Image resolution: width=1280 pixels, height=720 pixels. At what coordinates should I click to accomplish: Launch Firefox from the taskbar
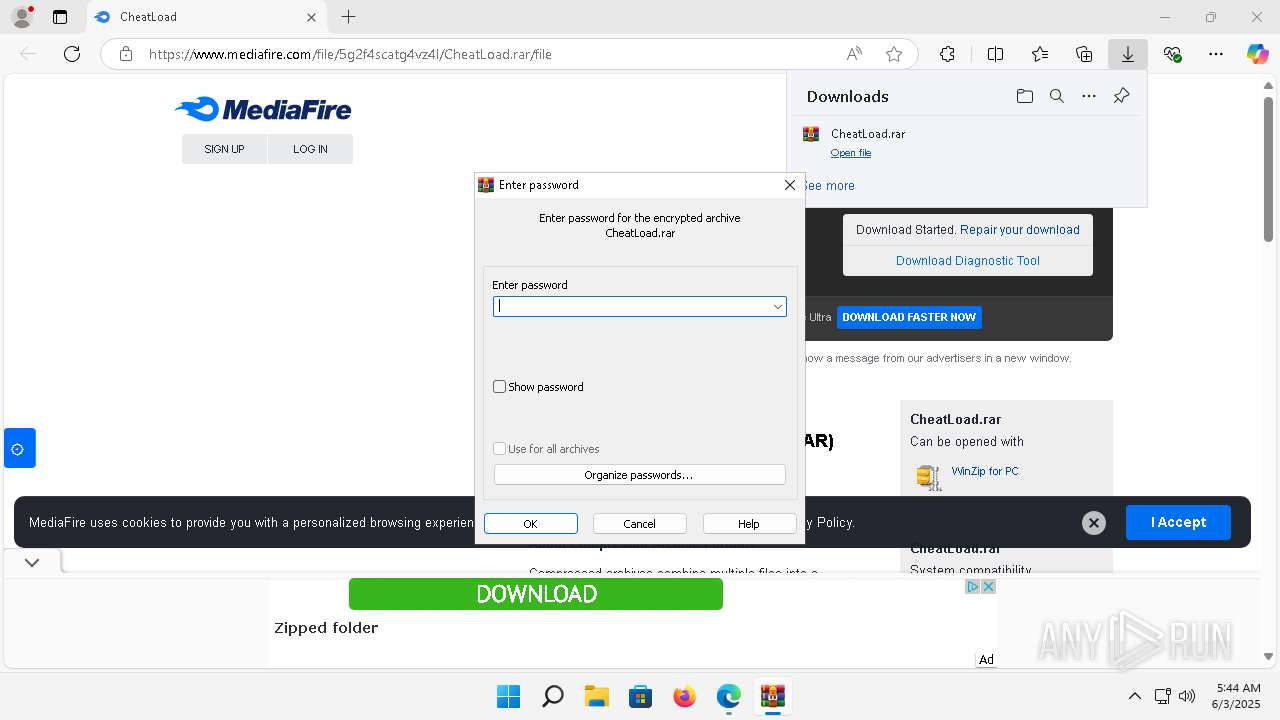684,696
